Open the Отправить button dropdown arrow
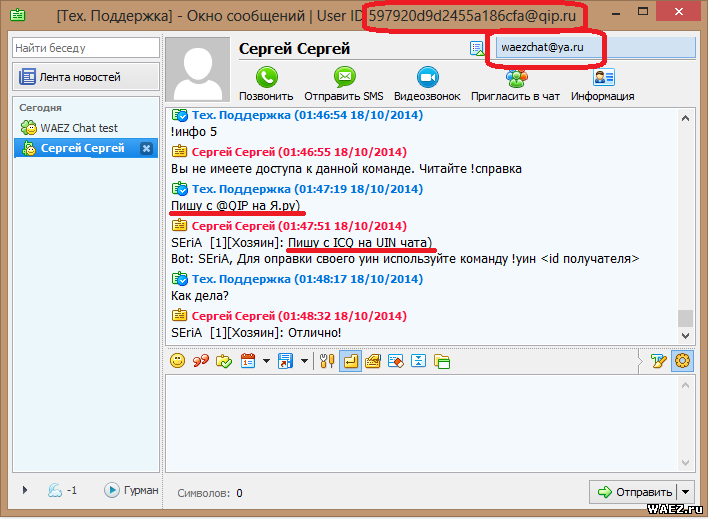Viewport: 708px width, 519px height. pos(686,492)
